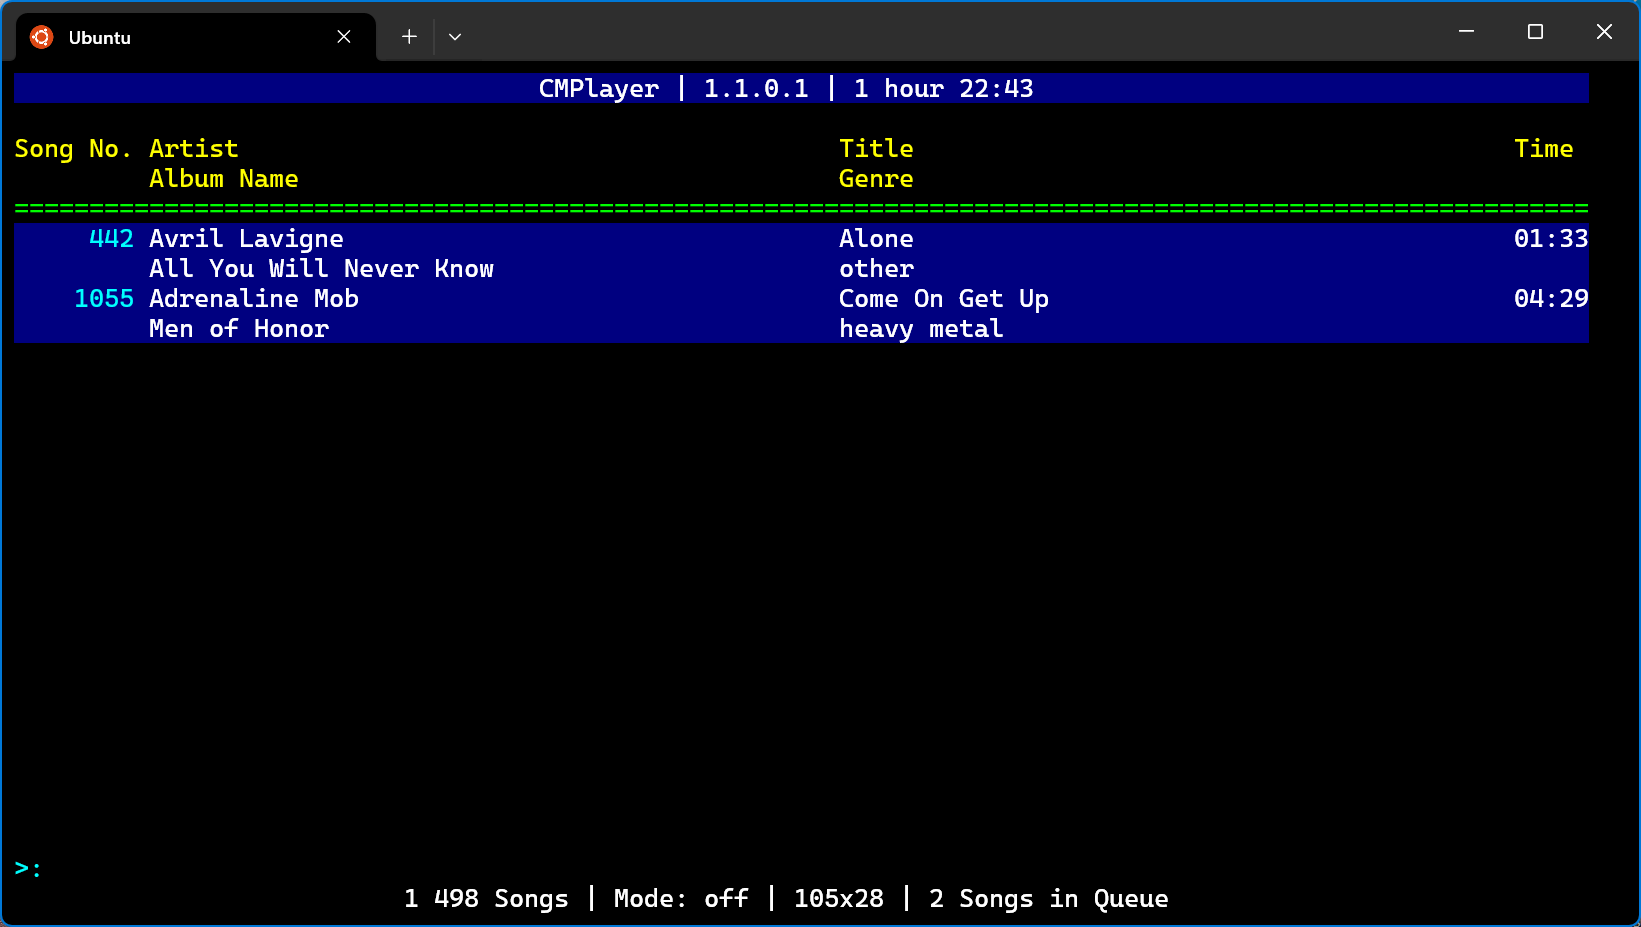Select the Ubuntu terminal tab
Image resolution: width=1641 pixels, height=927 pixels.
[196, 37]
